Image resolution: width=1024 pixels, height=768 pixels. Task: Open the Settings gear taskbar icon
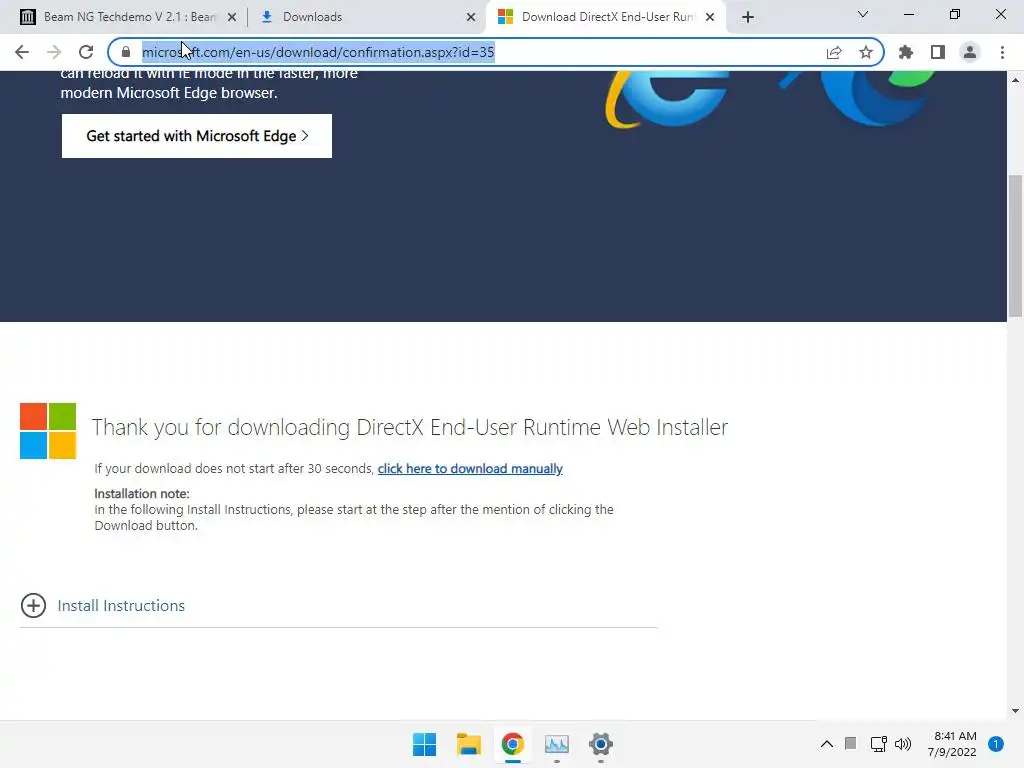coord(601,744)
